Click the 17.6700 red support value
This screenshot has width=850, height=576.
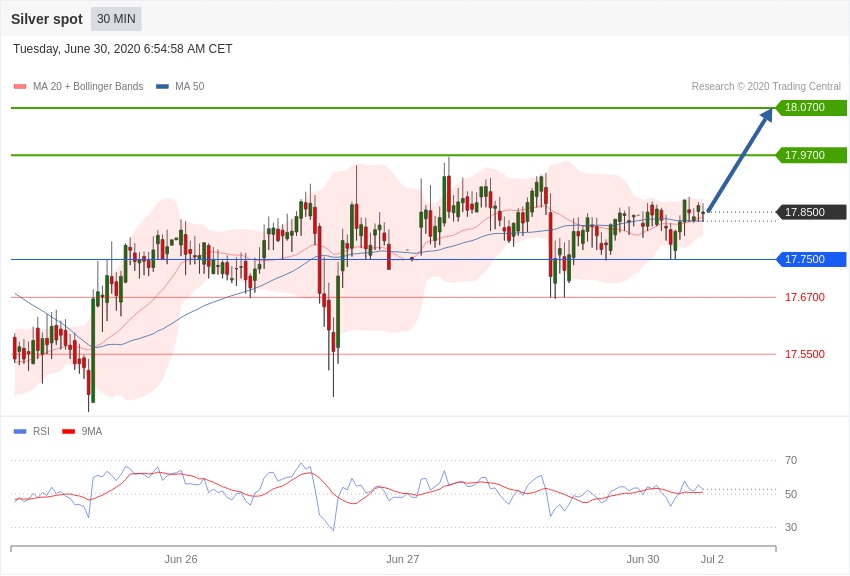804,297
